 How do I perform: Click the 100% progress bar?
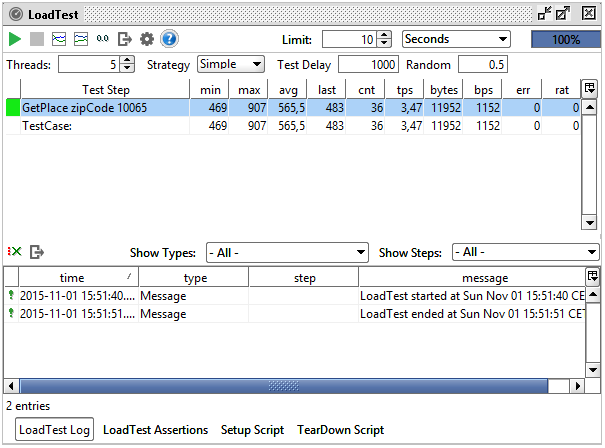coord(566,39)
